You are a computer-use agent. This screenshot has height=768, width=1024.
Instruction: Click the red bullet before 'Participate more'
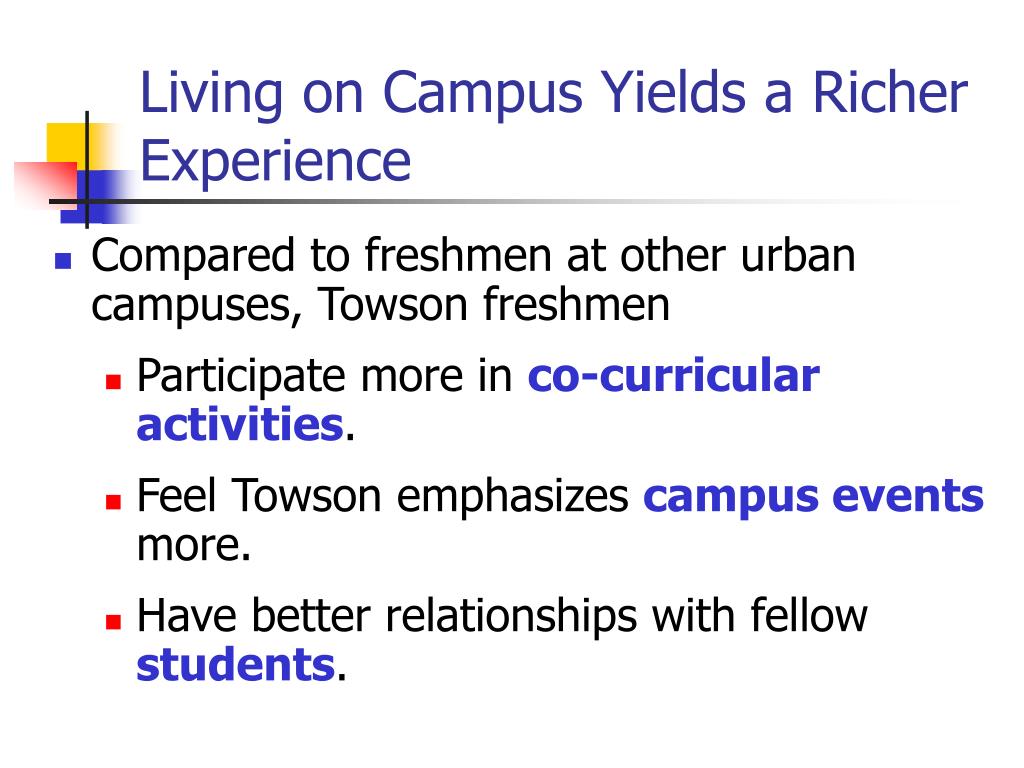point(114,381)
